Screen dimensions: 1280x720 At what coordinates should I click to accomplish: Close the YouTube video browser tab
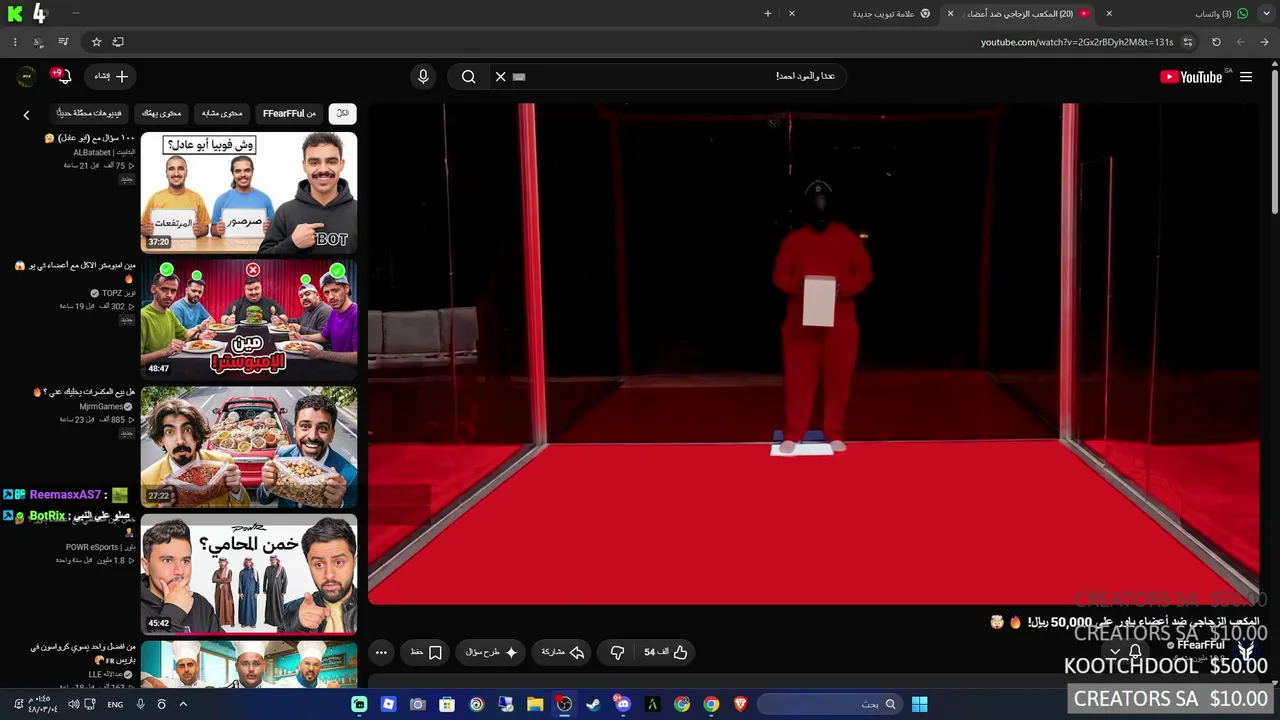click(950, 14)
